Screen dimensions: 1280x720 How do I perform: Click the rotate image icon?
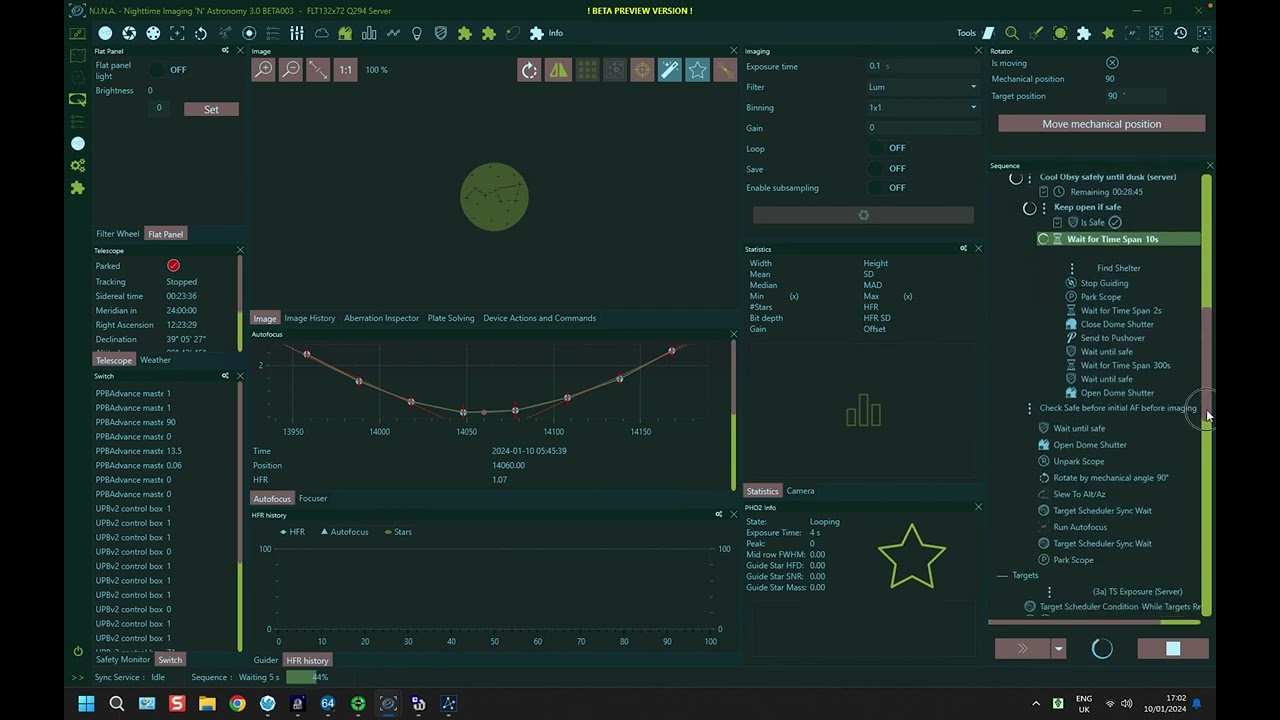[x=530, y=70]
